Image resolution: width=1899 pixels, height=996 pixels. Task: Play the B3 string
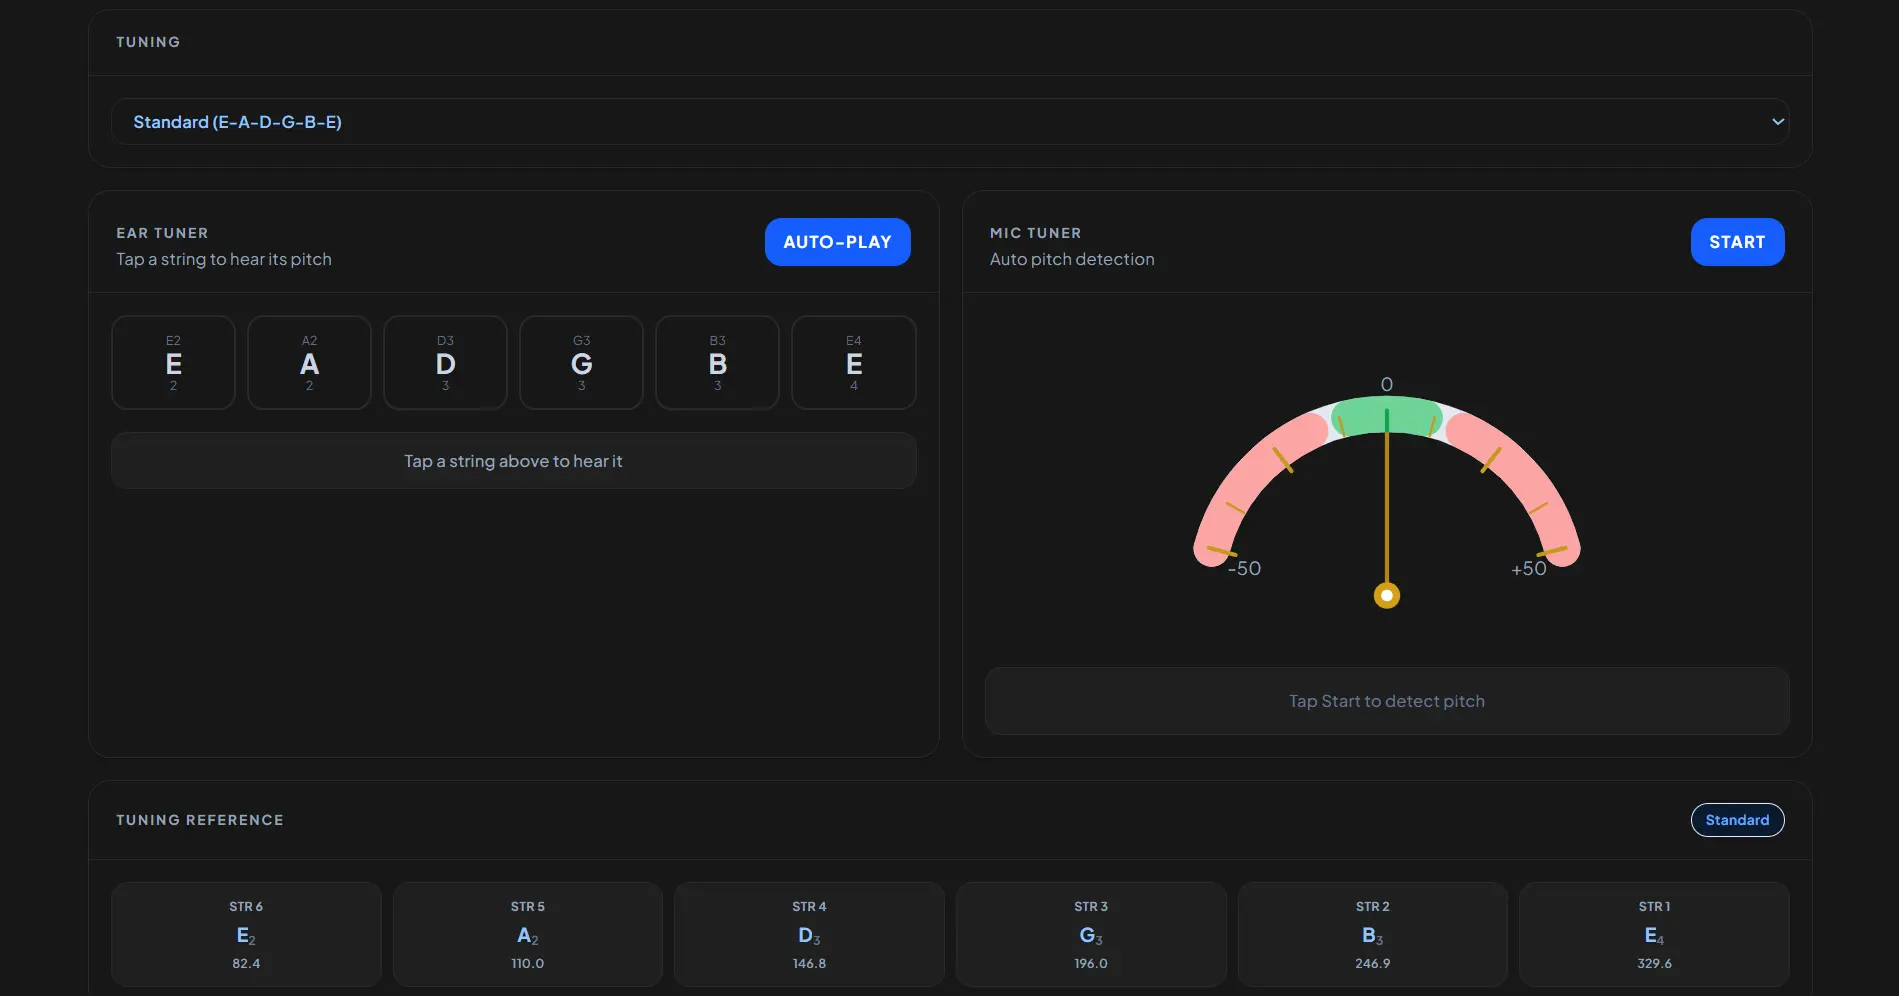point(717,362)
